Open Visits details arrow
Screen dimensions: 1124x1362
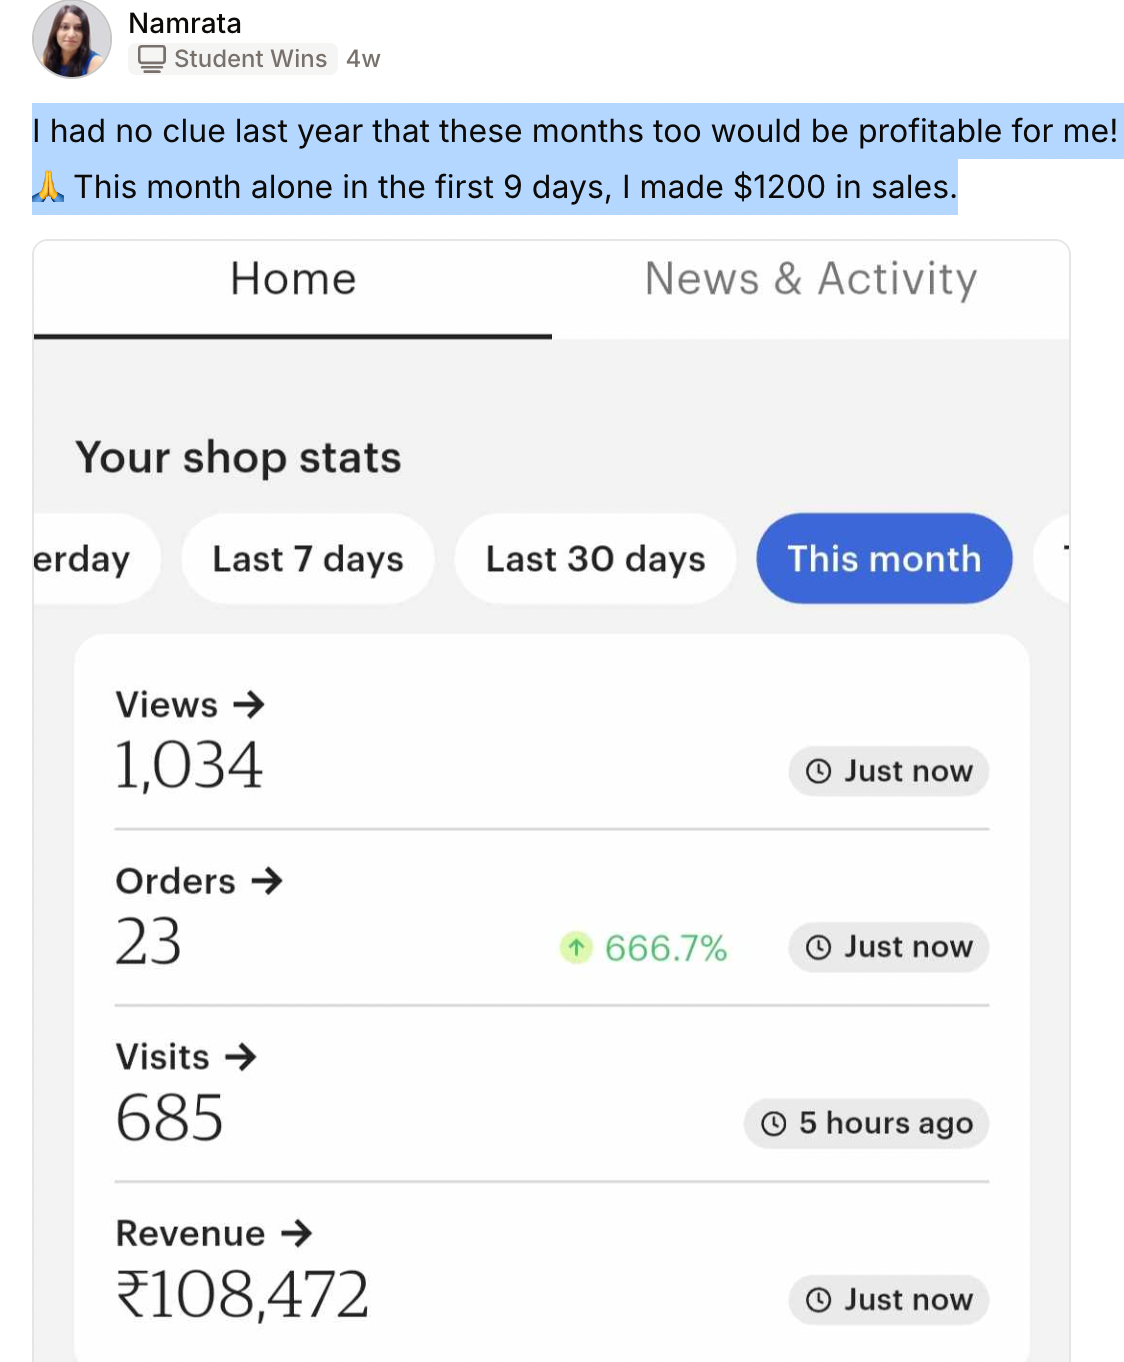click(x=241, y=1057)
